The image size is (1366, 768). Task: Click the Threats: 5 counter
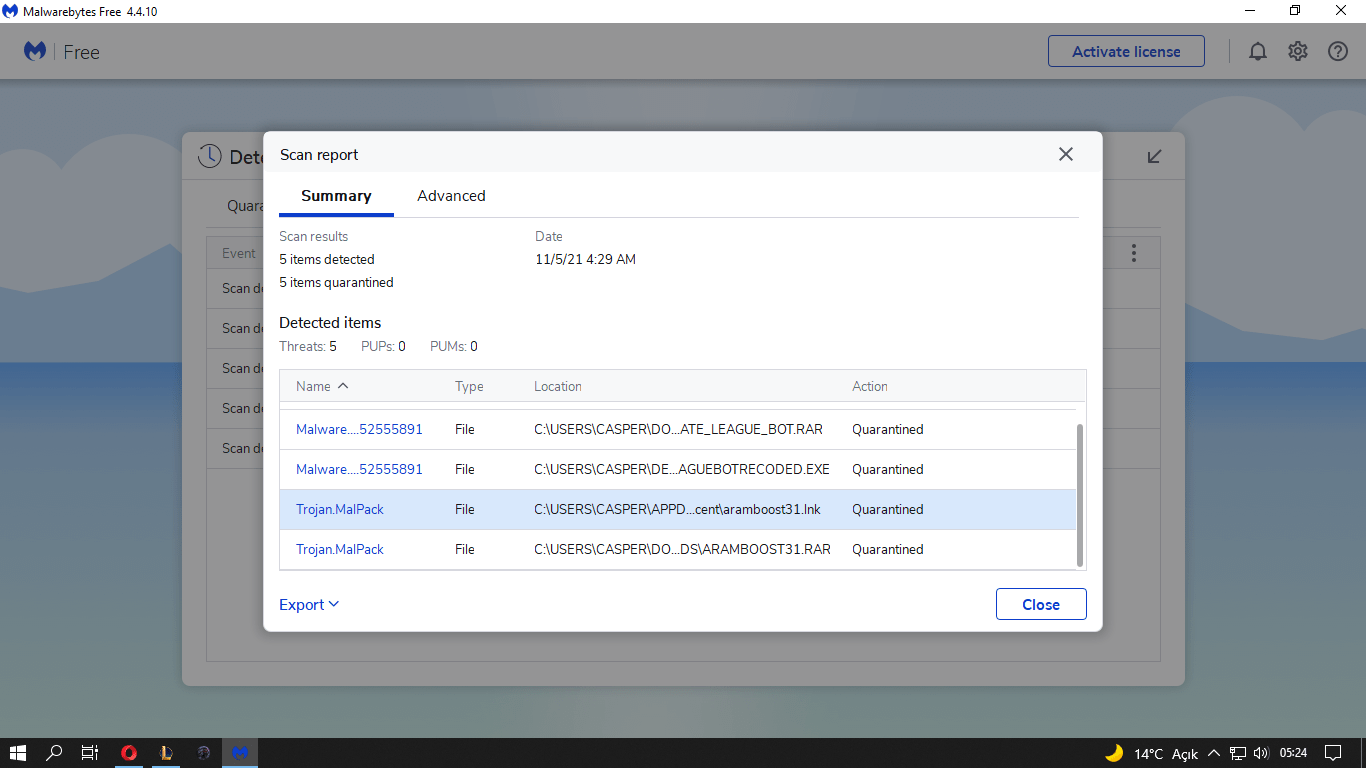click(308, 346)
